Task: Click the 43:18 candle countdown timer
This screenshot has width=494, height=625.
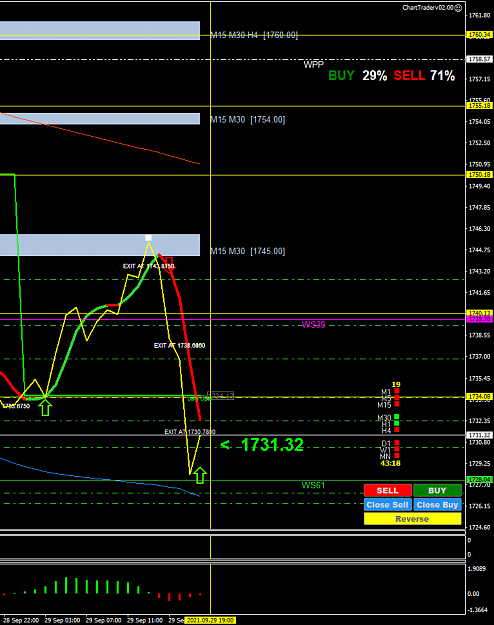Action: click(x=390, y=463)
